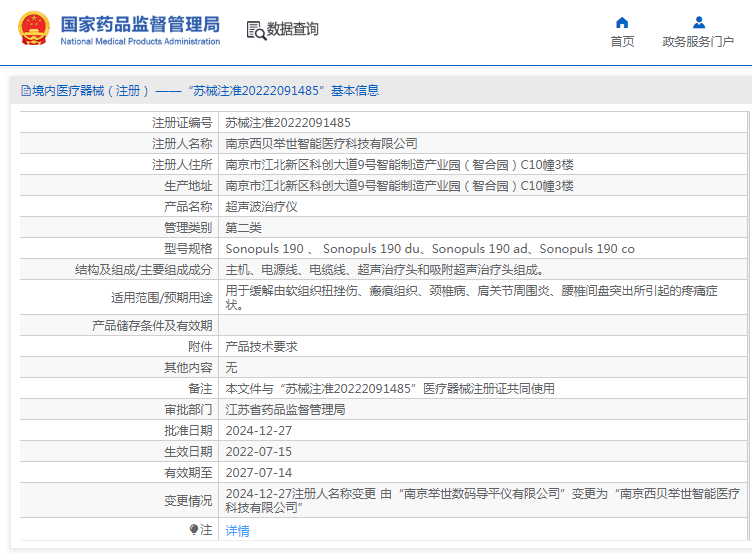Click the 产品储存条件及有效期 label
This screenshot has width=752, height=553.
click(x=152, y=326)
